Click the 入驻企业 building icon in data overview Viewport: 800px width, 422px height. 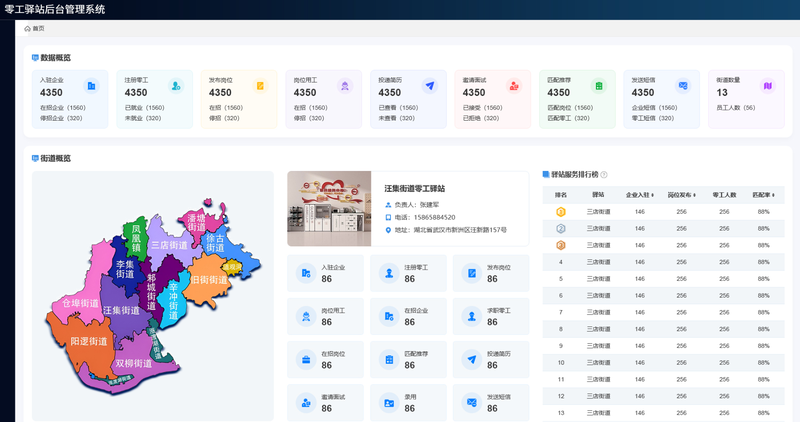click(x=91, y=86)
